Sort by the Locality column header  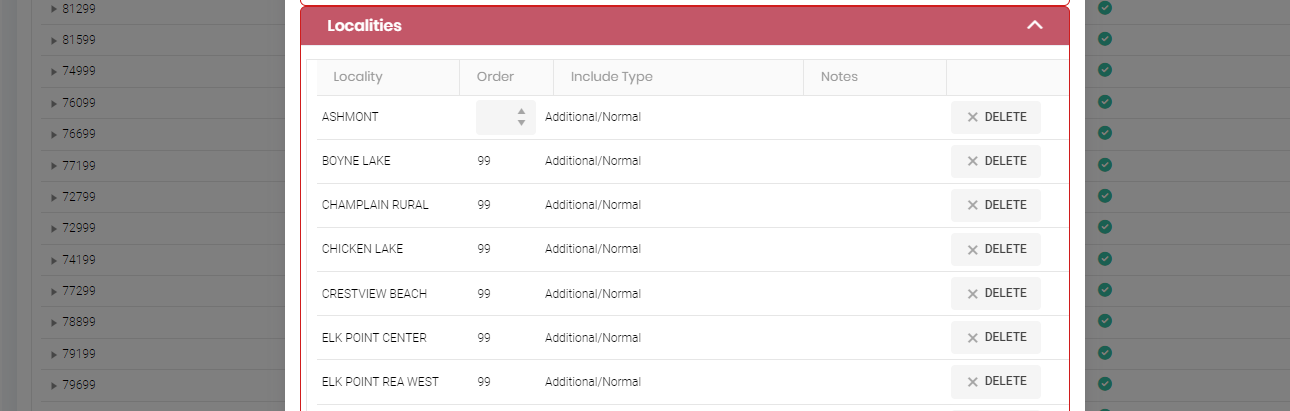tap(358, 77)
